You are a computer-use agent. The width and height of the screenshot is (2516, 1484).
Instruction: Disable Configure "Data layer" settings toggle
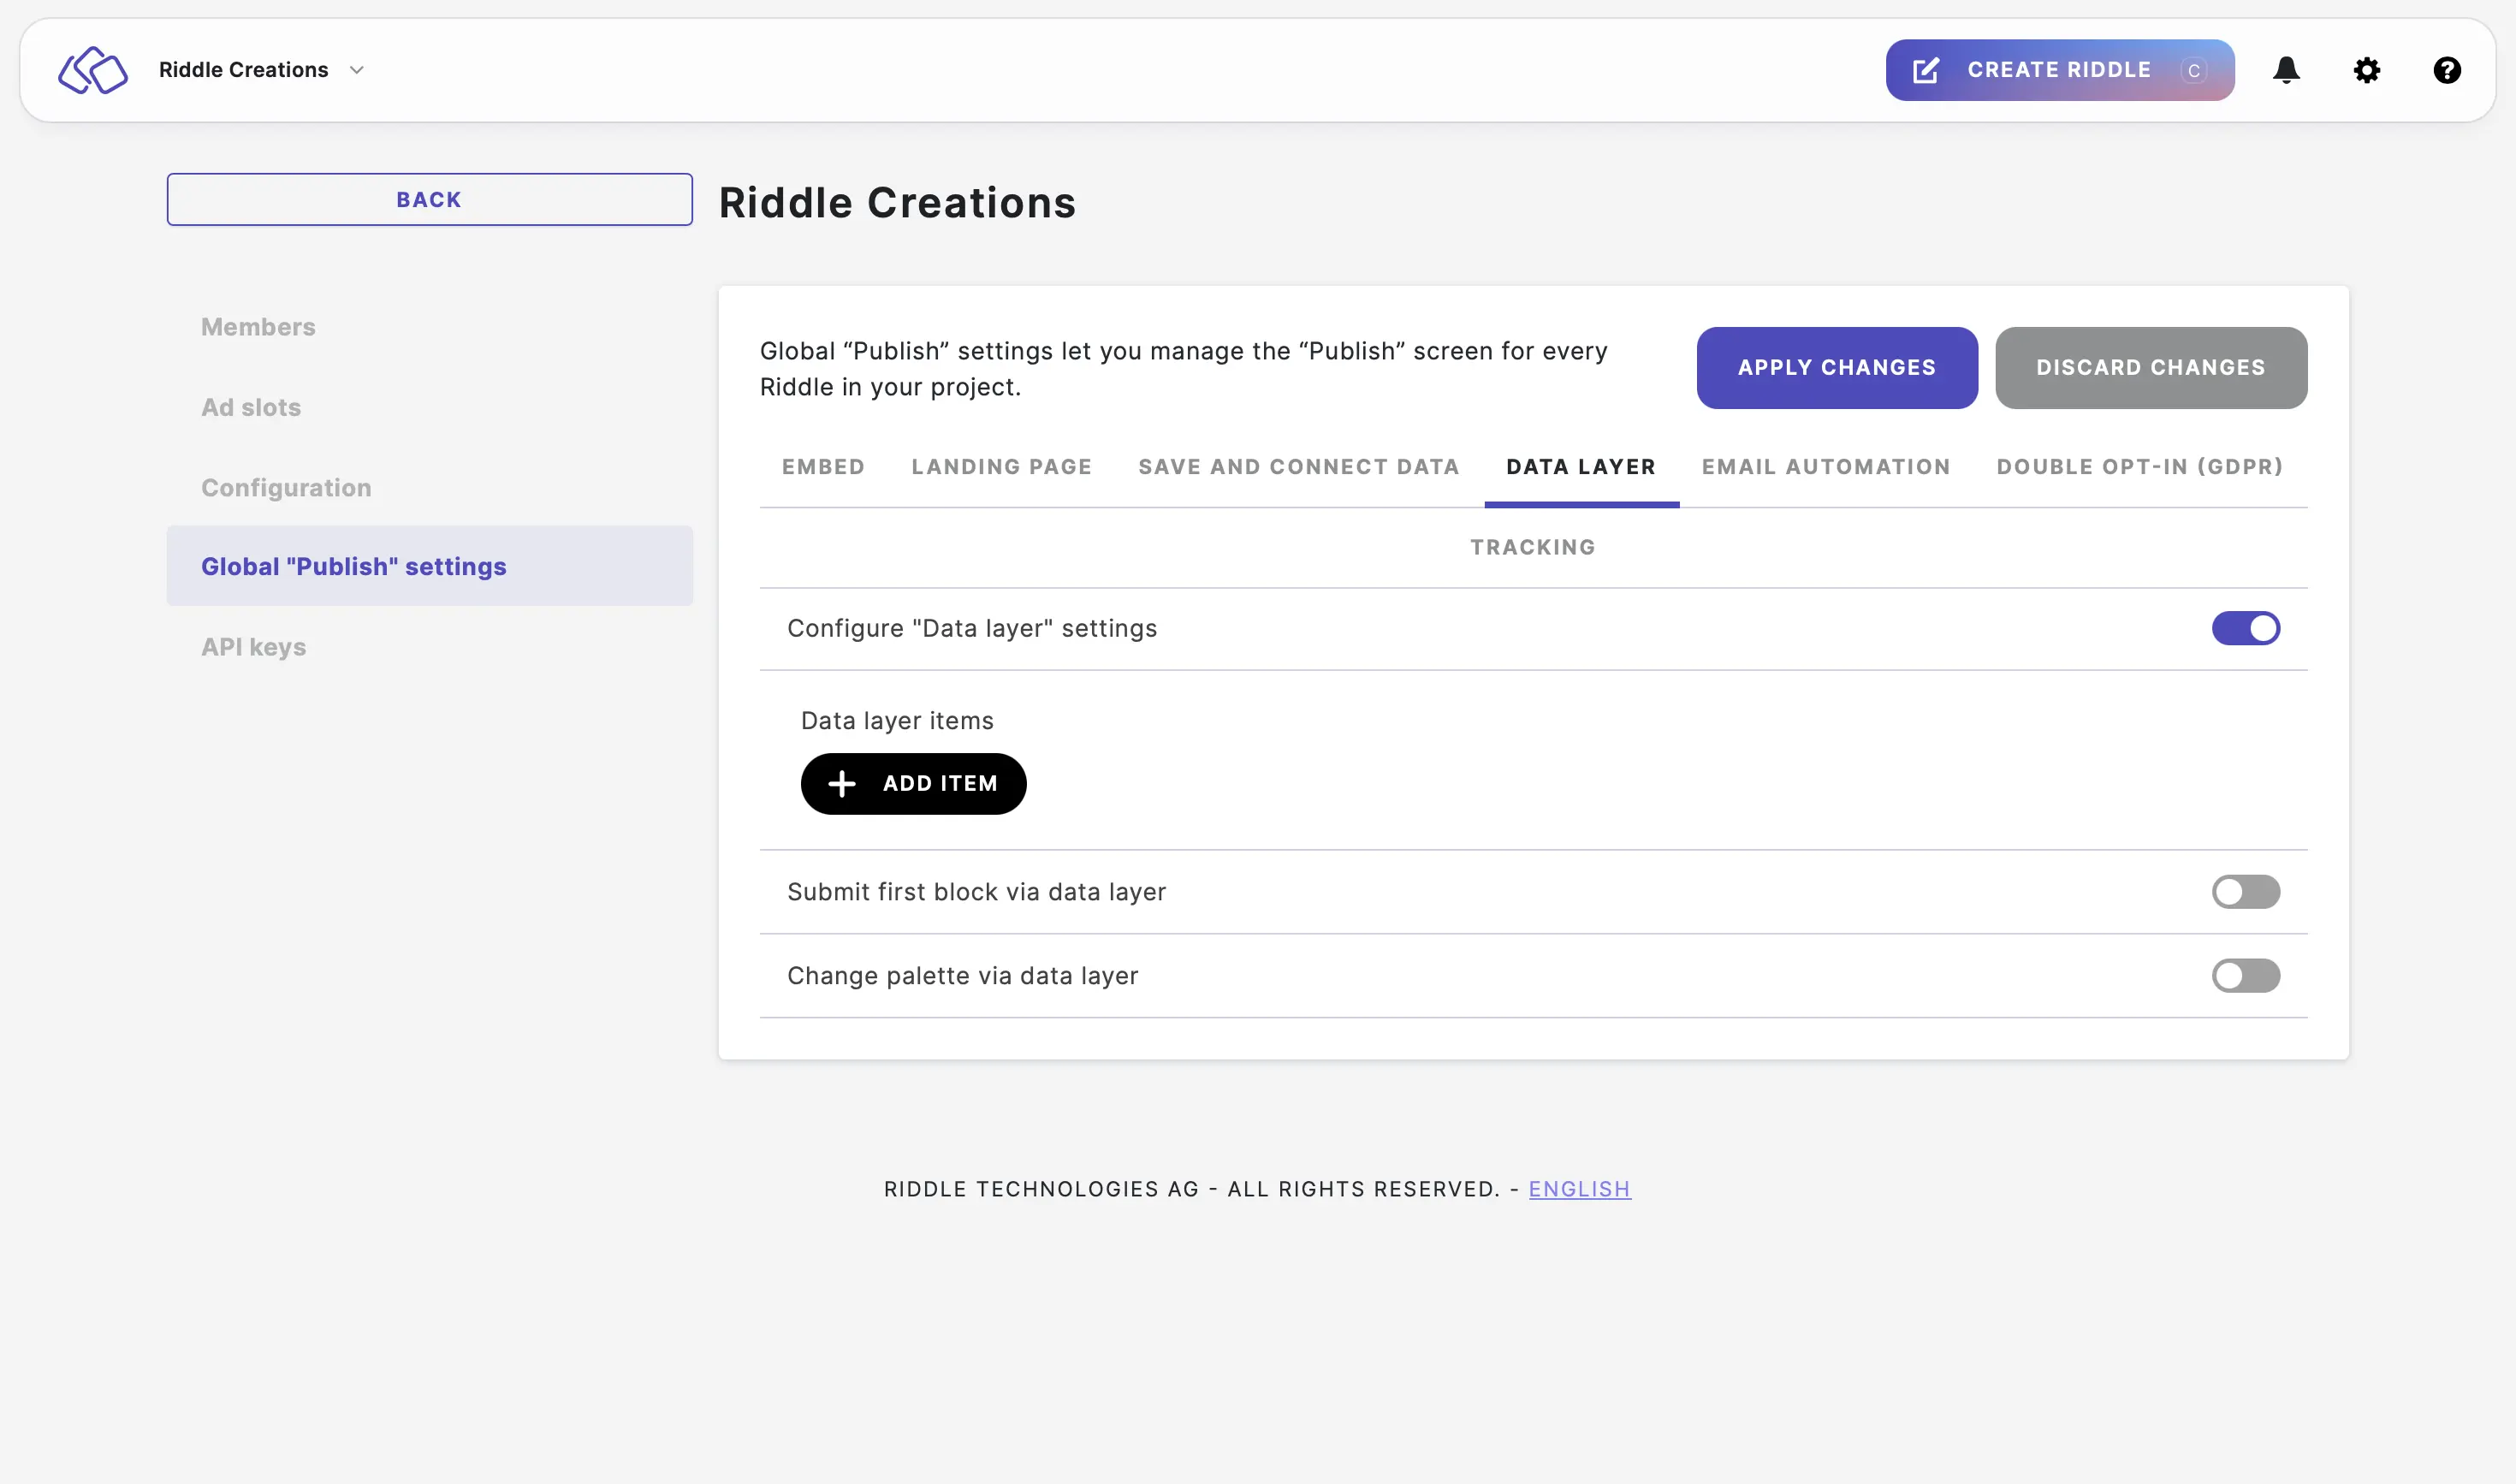click(2245, 628)
